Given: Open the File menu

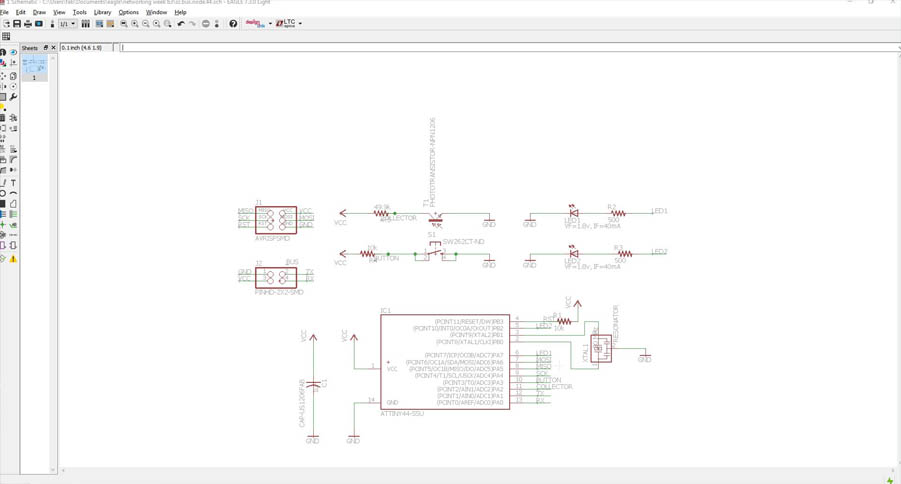Looking at the screenshot, I should tap(4, 12).
